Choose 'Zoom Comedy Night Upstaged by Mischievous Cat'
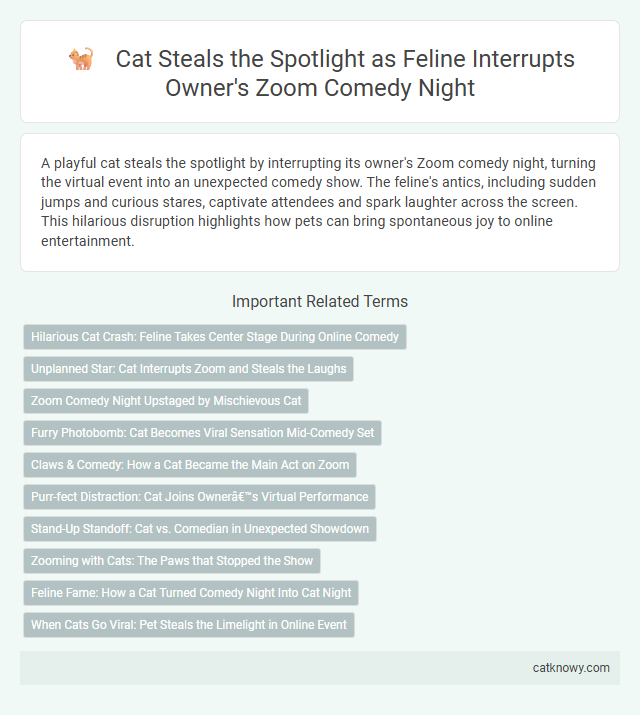The width and height of the screenshot is (640, 715). [166, 401]
